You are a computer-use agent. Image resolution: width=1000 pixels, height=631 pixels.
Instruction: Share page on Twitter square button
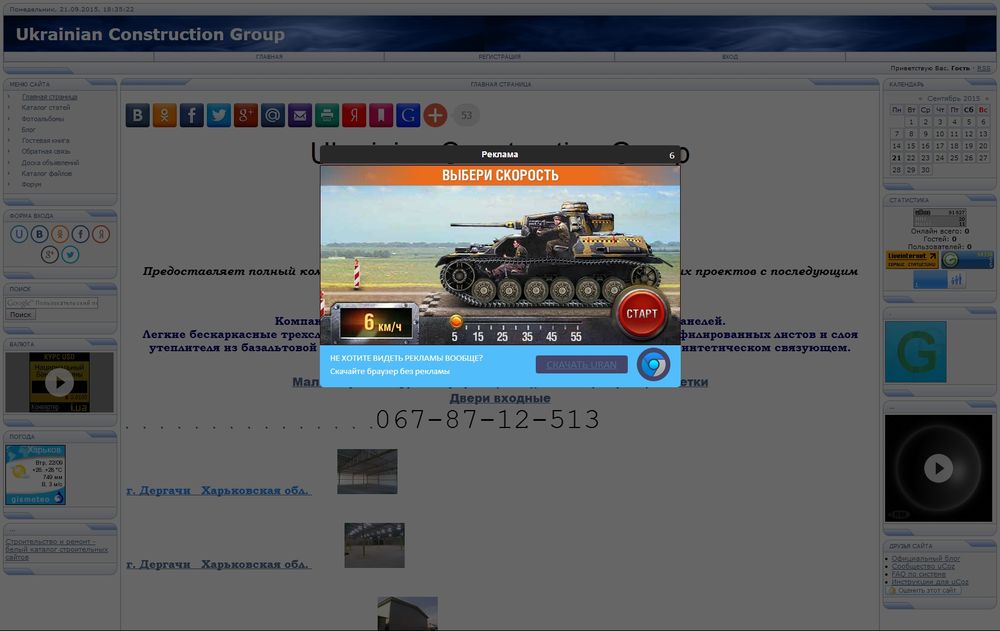(219, 115)
